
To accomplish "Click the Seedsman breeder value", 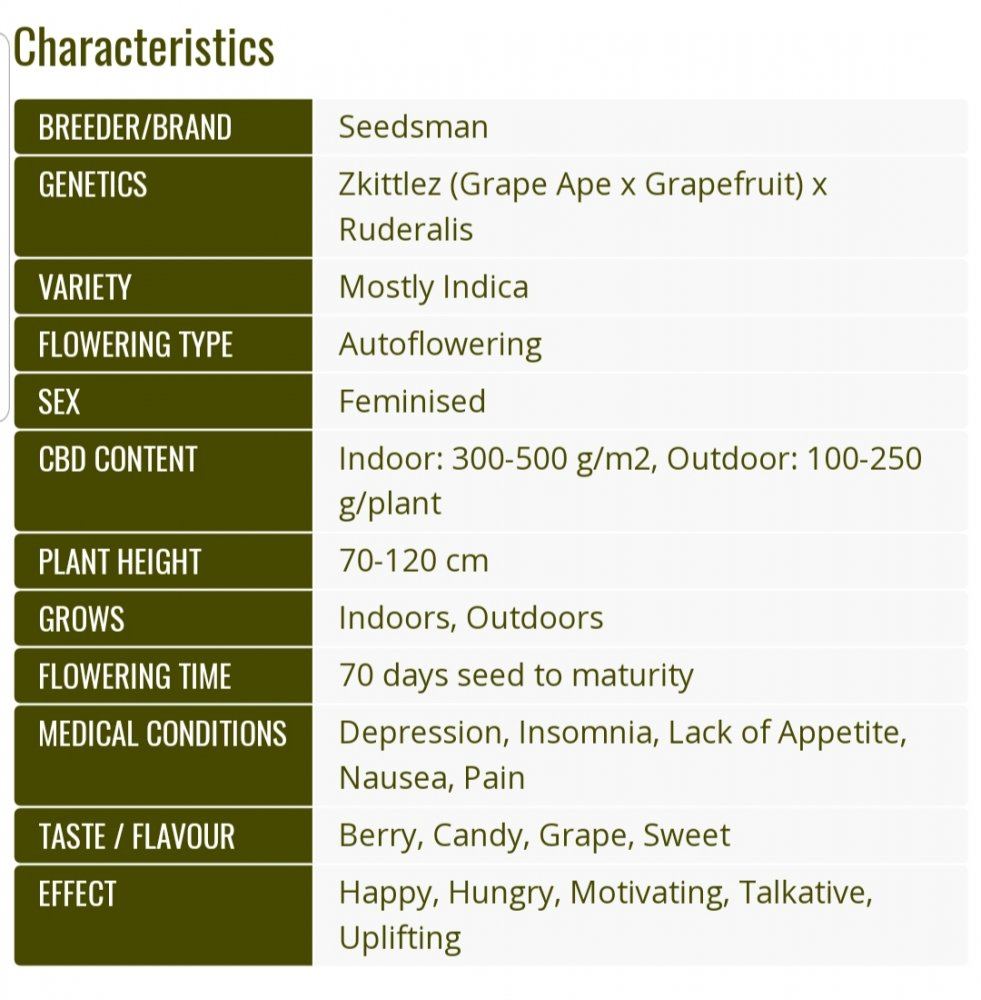I will (x=413, y=127).
